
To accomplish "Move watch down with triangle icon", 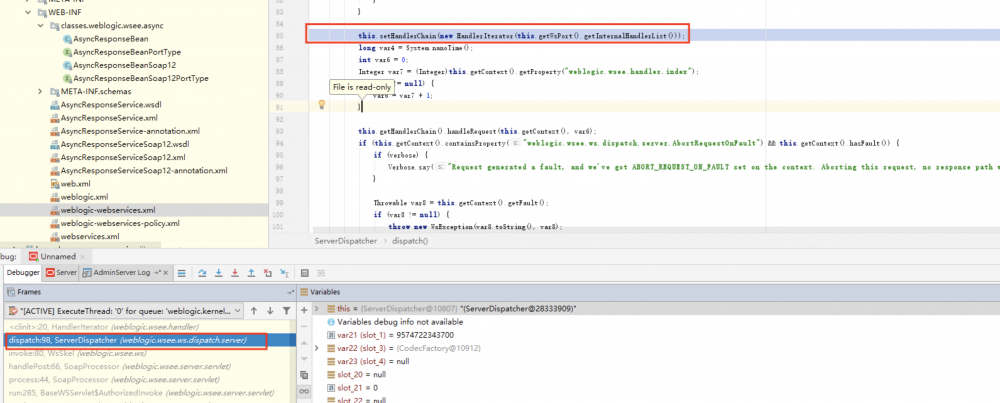I will (304, 358).
